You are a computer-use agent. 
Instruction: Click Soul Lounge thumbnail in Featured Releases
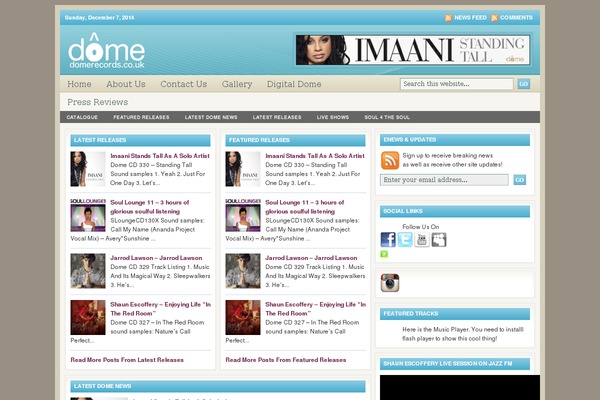(x=243, y=215)
